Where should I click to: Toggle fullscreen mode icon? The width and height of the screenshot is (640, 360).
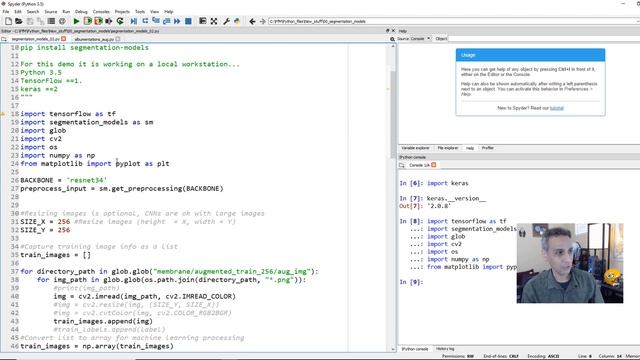[x=213, y=21]
